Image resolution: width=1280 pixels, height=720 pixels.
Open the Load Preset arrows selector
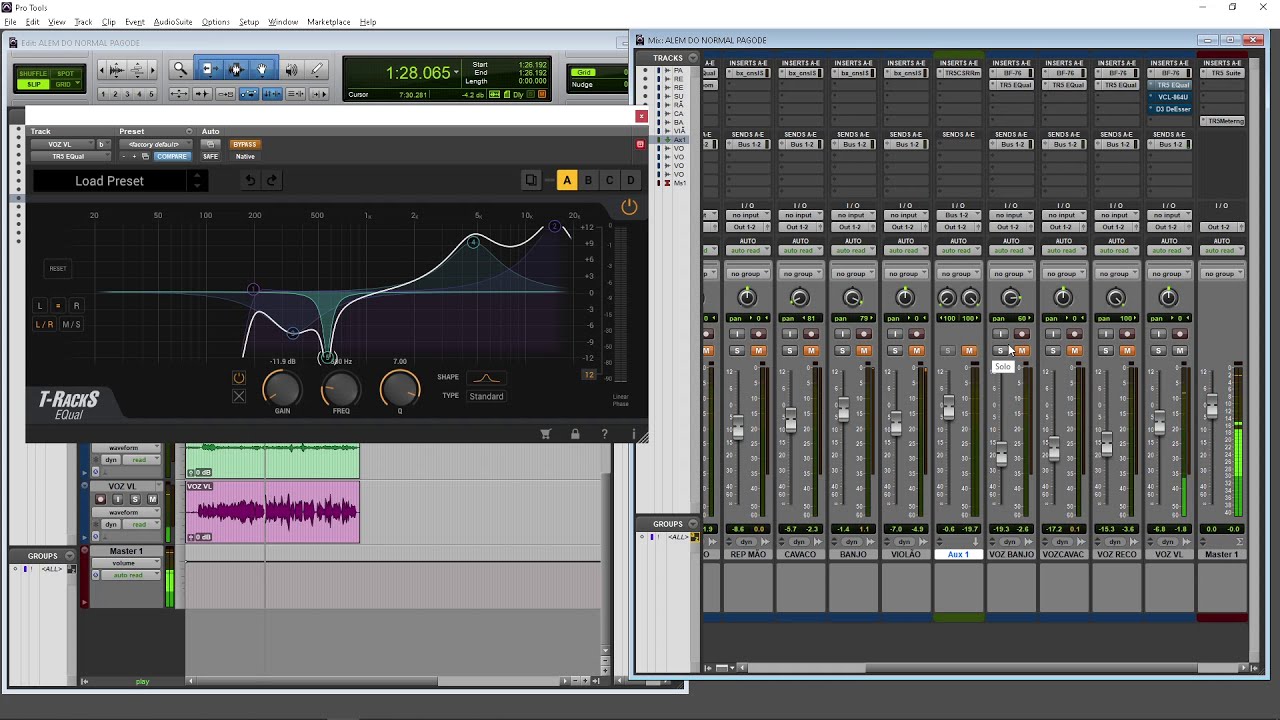pos(197,181)
